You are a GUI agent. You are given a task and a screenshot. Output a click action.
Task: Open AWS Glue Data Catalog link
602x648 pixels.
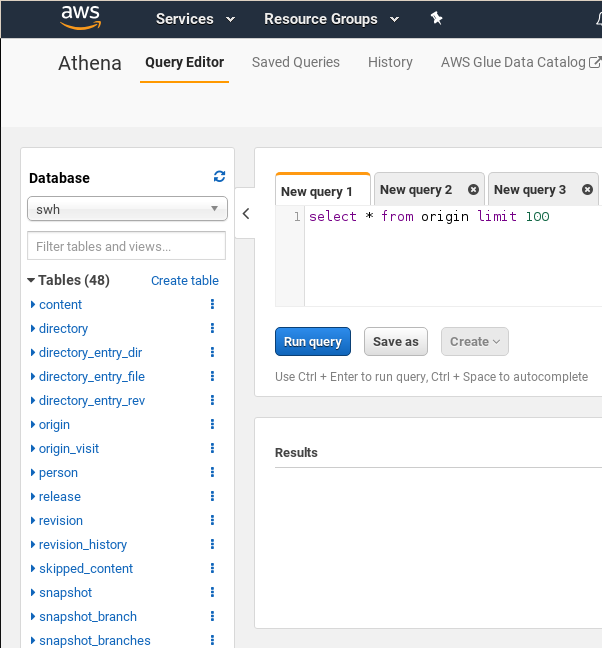[520, 62]
